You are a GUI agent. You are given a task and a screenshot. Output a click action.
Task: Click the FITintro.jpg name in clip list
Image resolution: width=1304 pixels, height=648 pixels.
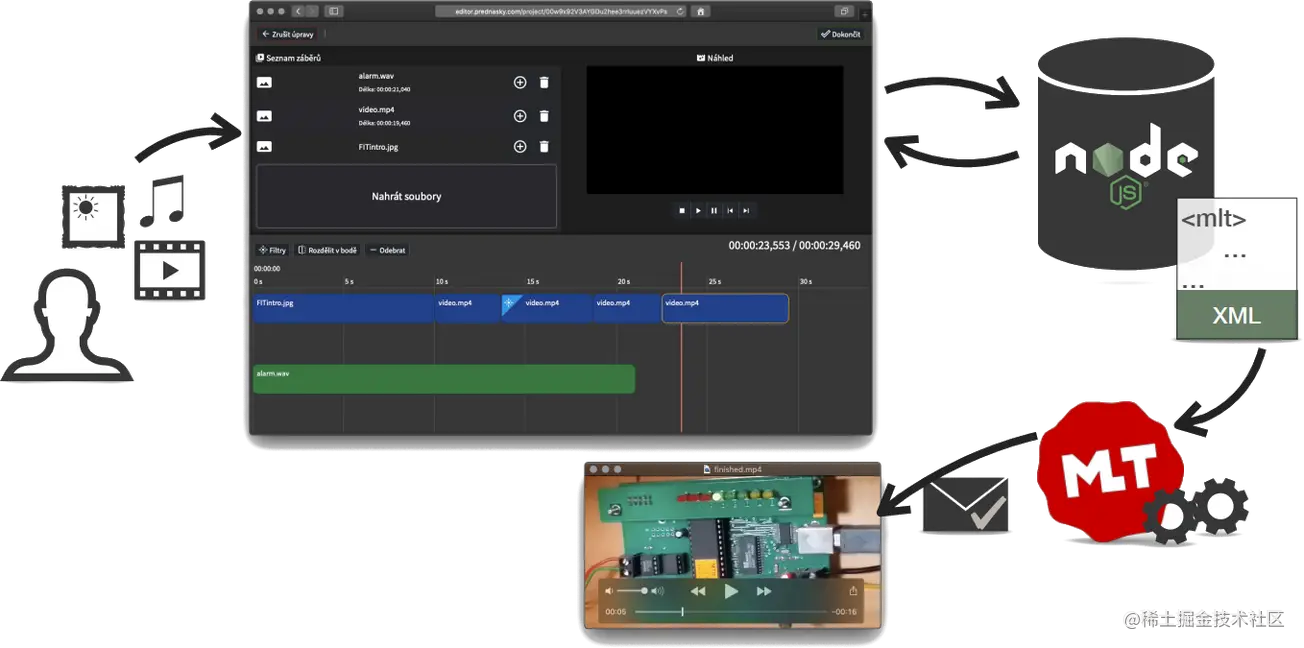379,147
